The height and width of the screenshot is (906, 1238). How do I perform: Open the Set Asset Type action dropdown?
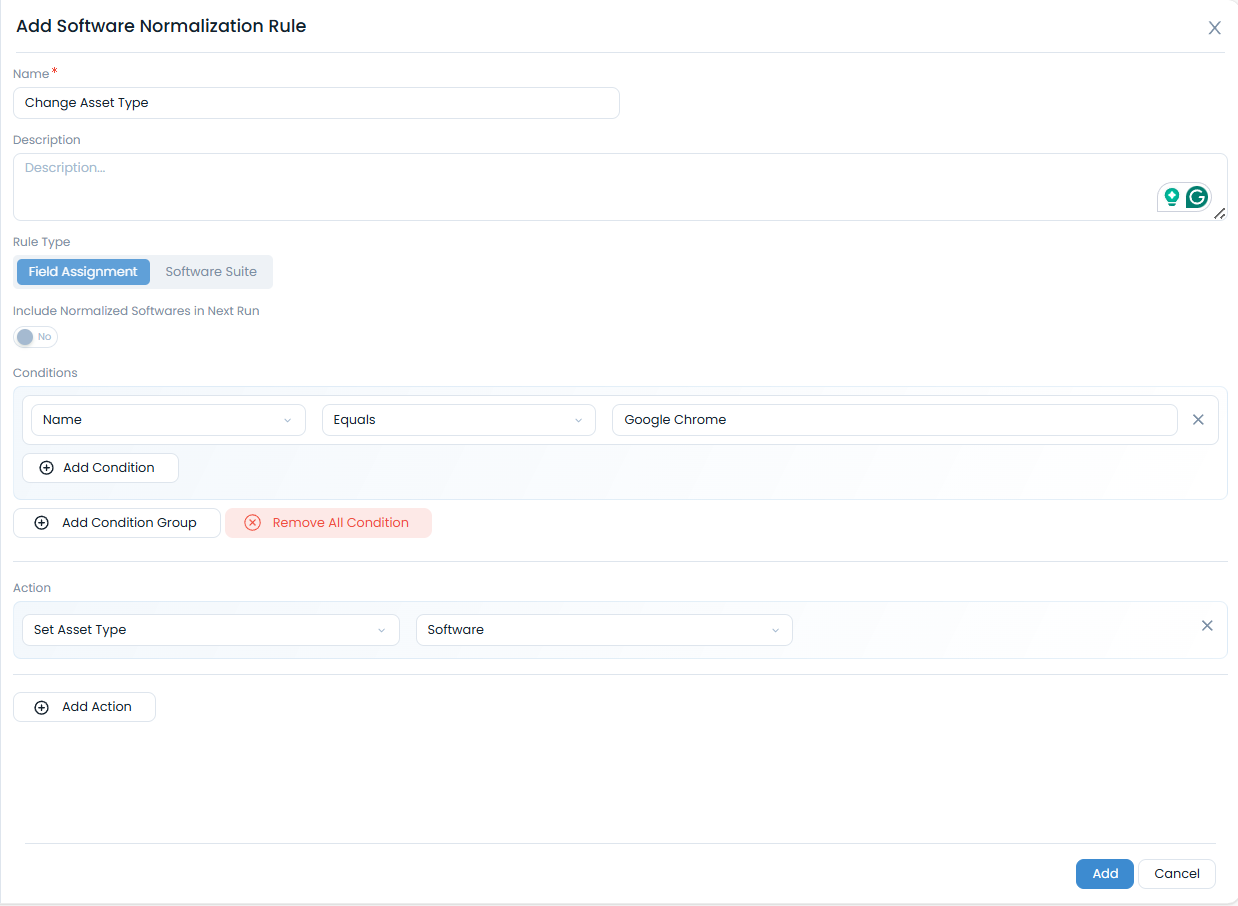pos(210,630)
